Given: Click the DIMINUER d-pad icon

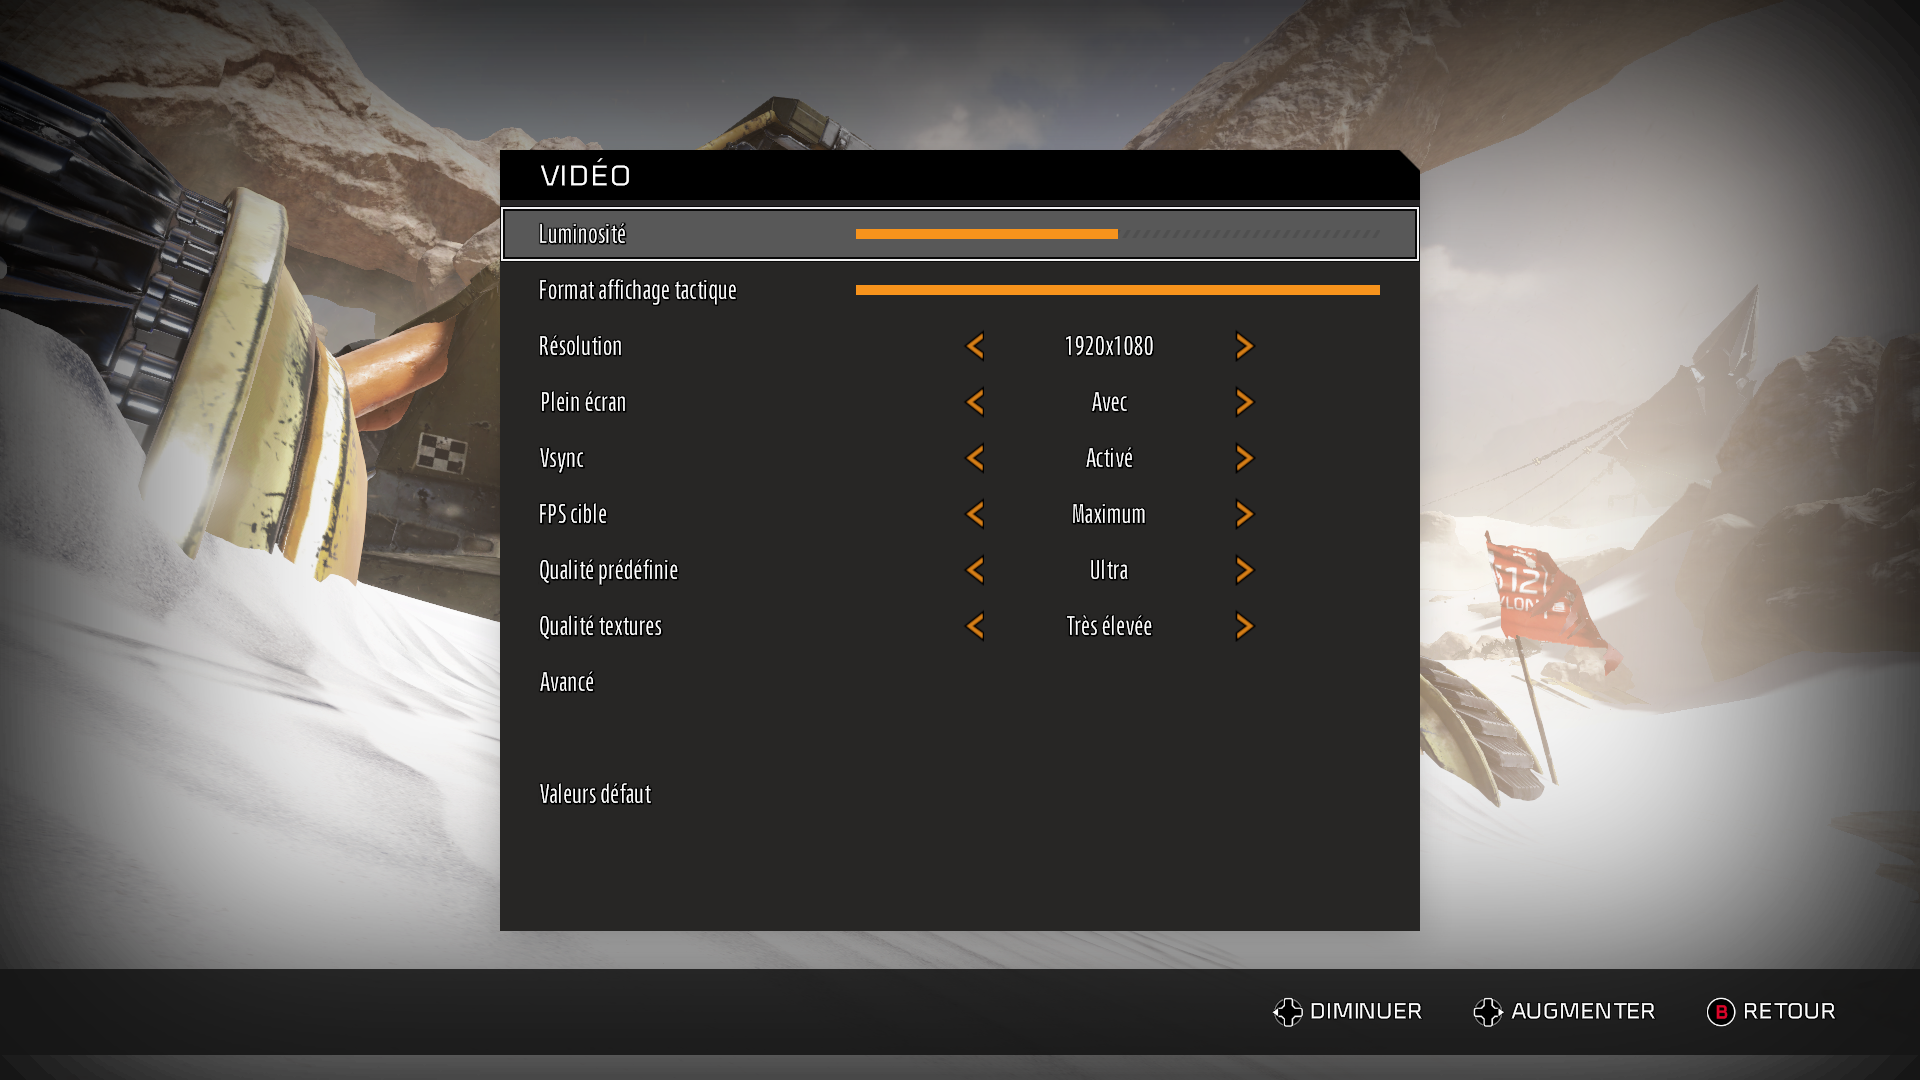Looking at the screenshot, I should point(1288,1012).
